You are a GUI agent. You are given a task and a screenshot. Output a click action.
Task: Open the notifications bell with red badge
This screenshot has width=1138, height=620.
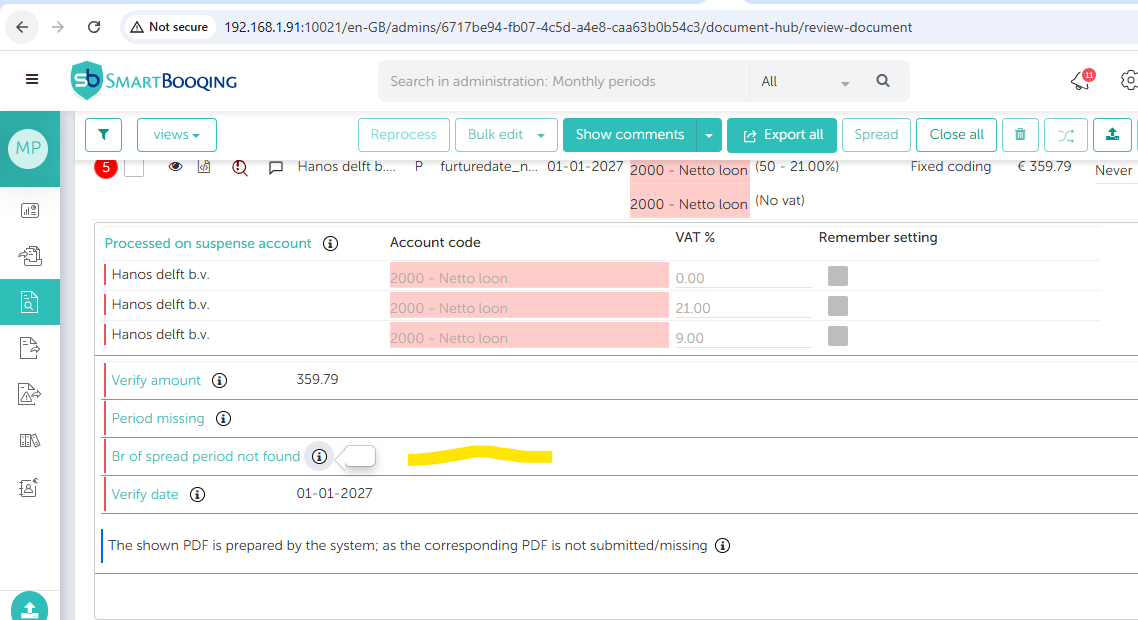click(x=1080, y=81)
